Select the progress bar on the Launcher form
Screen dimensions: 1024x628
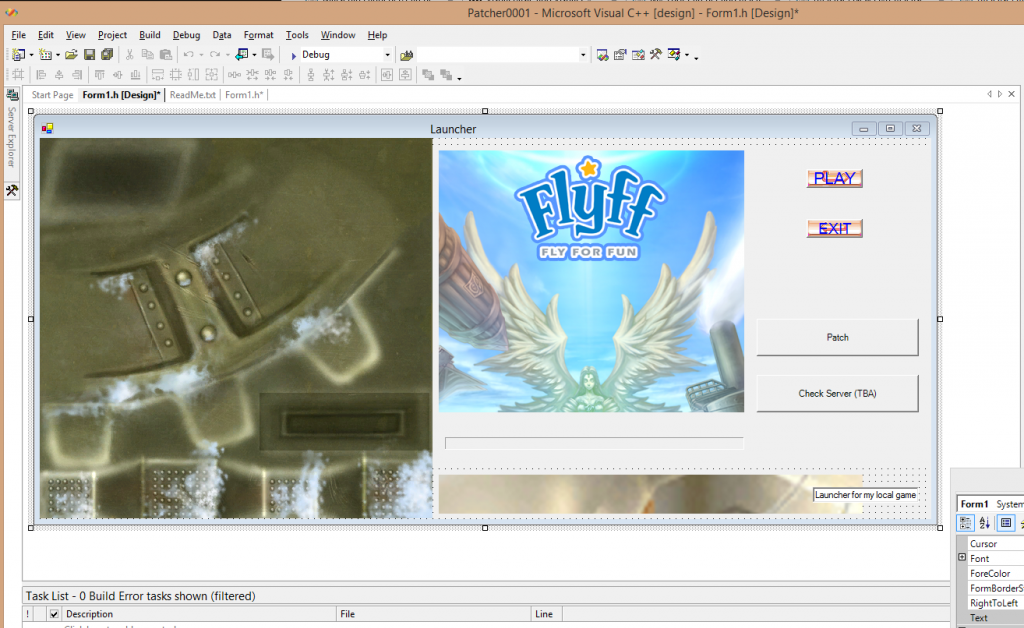(x=594, y=443)
